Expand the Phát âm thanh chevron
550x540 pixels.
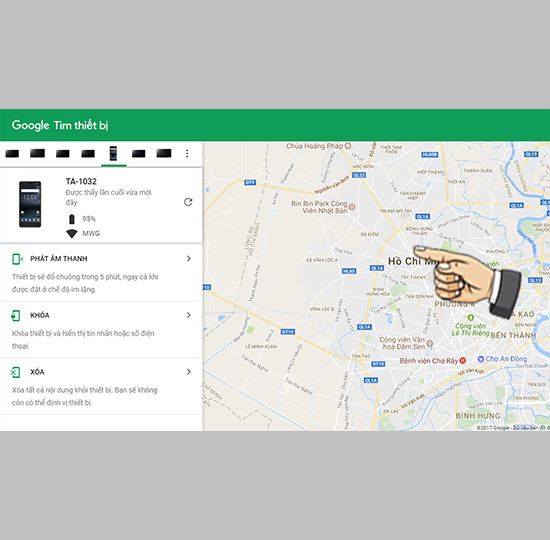(189, 259)
